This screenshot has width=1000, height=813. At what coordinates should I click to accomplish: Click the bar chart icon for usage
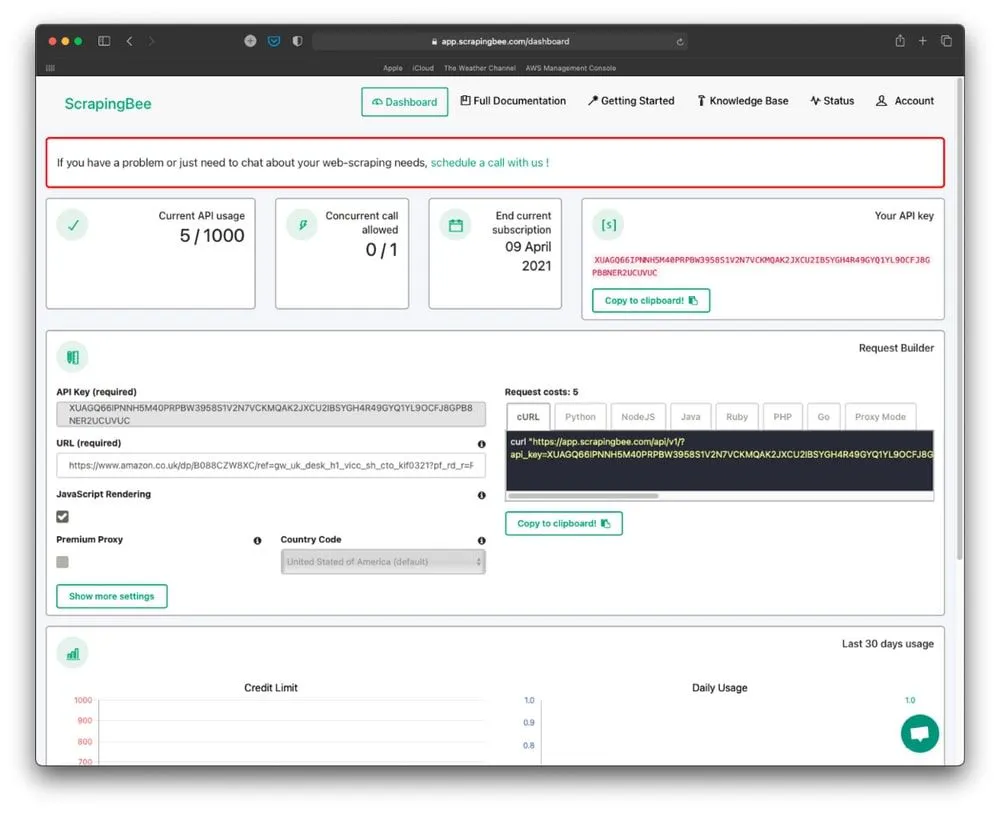click(73, 654)
